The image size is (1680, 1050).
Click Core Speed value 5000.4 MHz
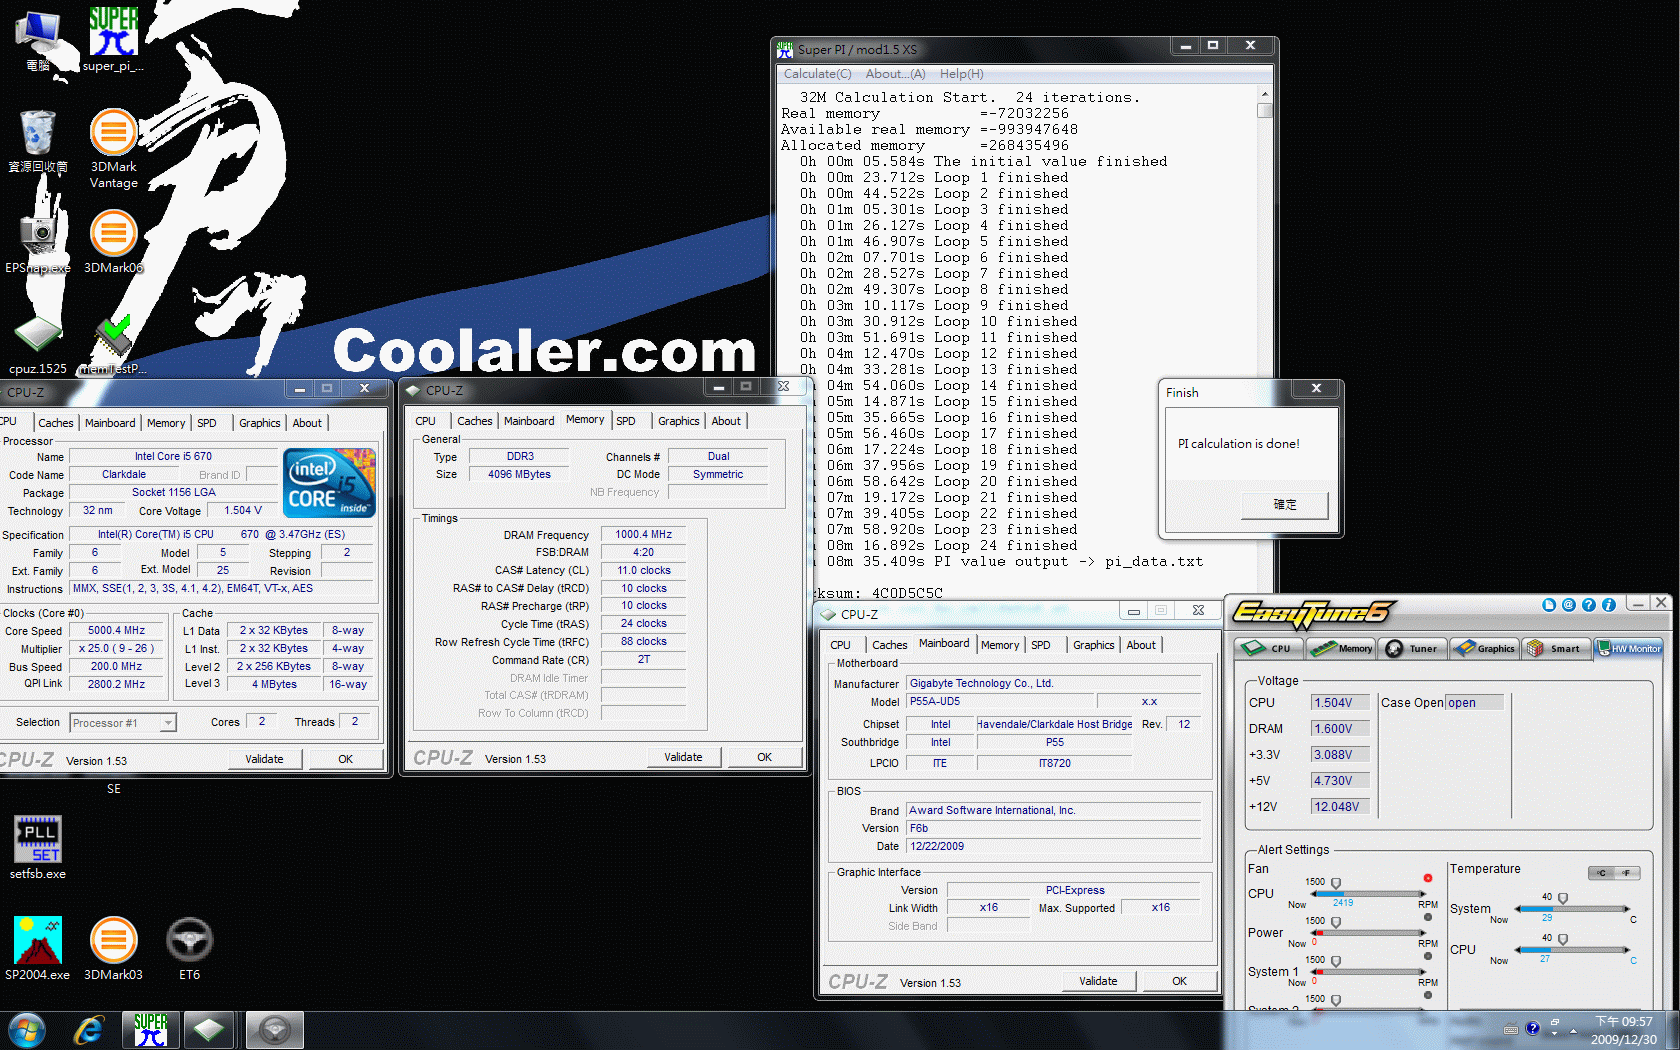(x=116, y=630)
